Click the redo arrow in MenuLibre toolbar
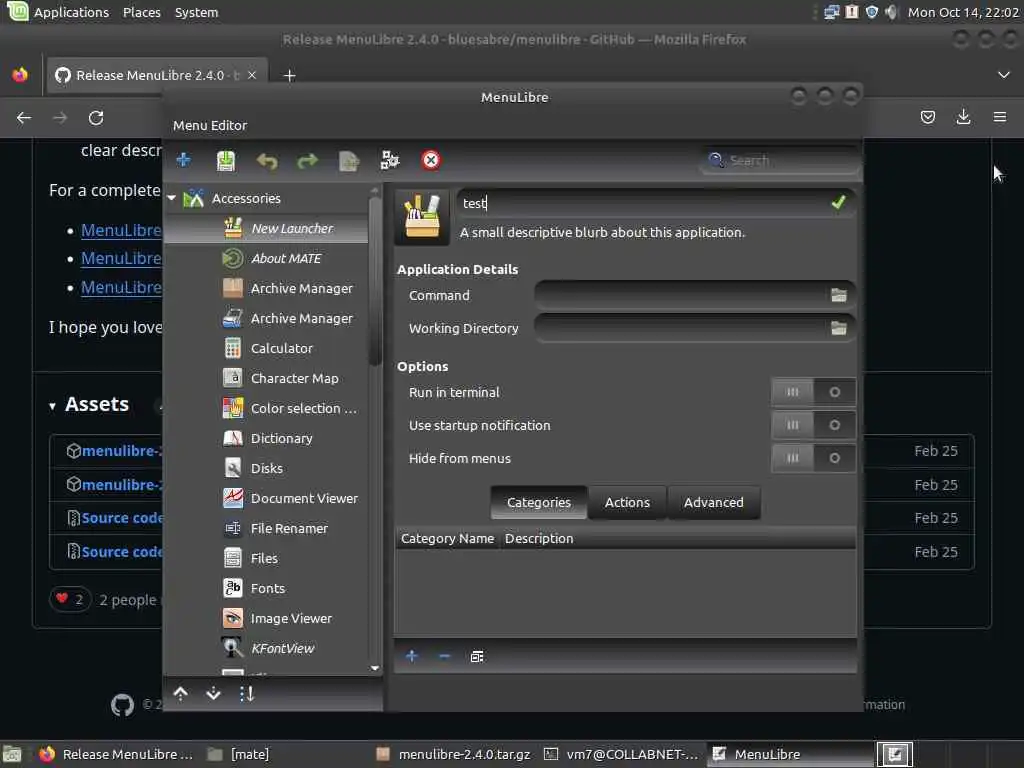 coord(308,161)
